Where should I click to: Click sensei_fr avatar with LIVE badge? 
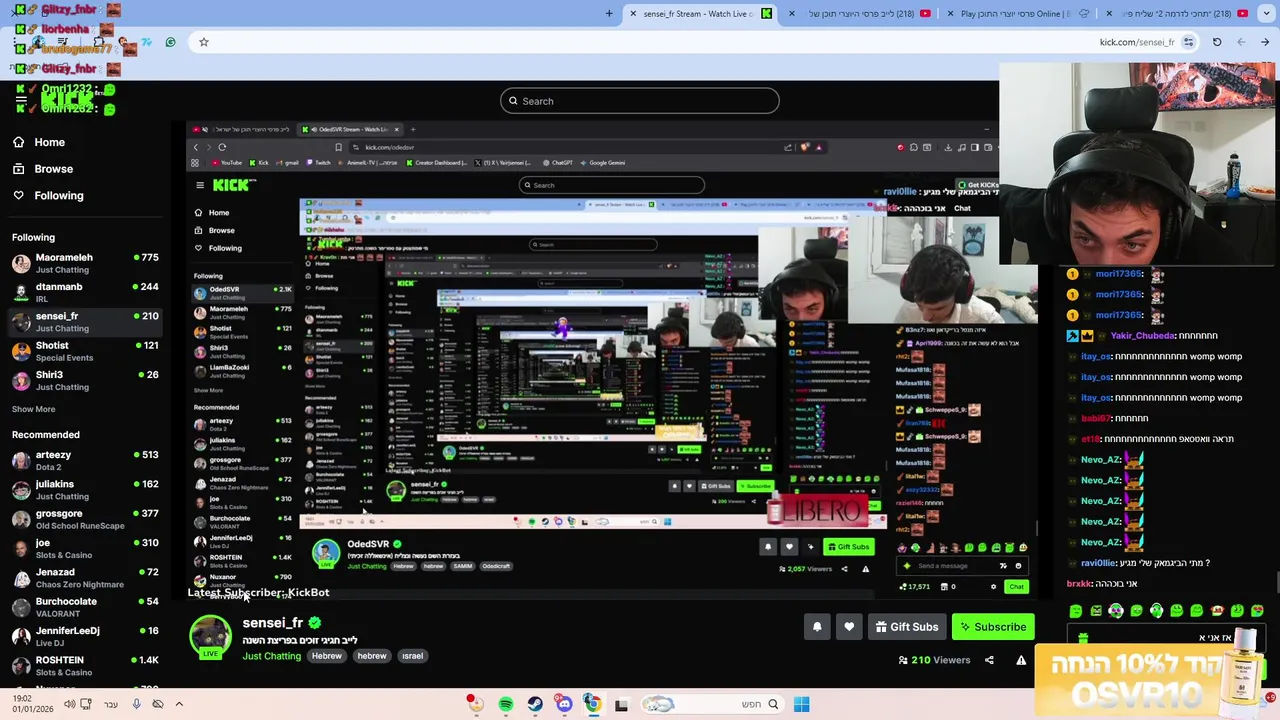pos(211,637)
